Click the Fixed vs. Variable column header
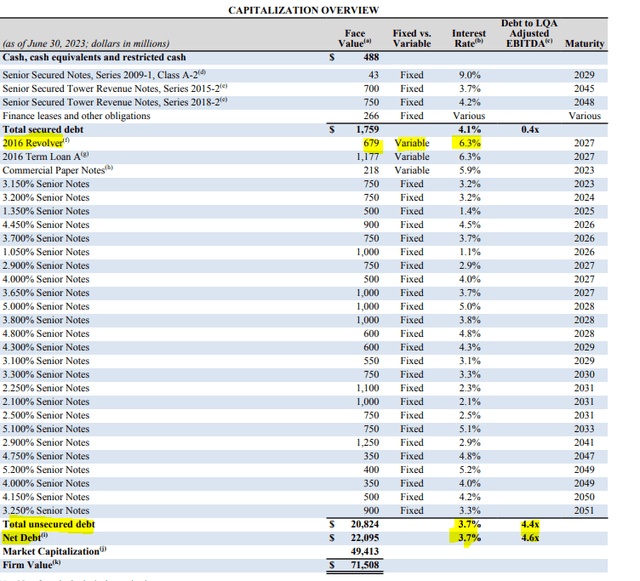 click(x=412, y=38)
